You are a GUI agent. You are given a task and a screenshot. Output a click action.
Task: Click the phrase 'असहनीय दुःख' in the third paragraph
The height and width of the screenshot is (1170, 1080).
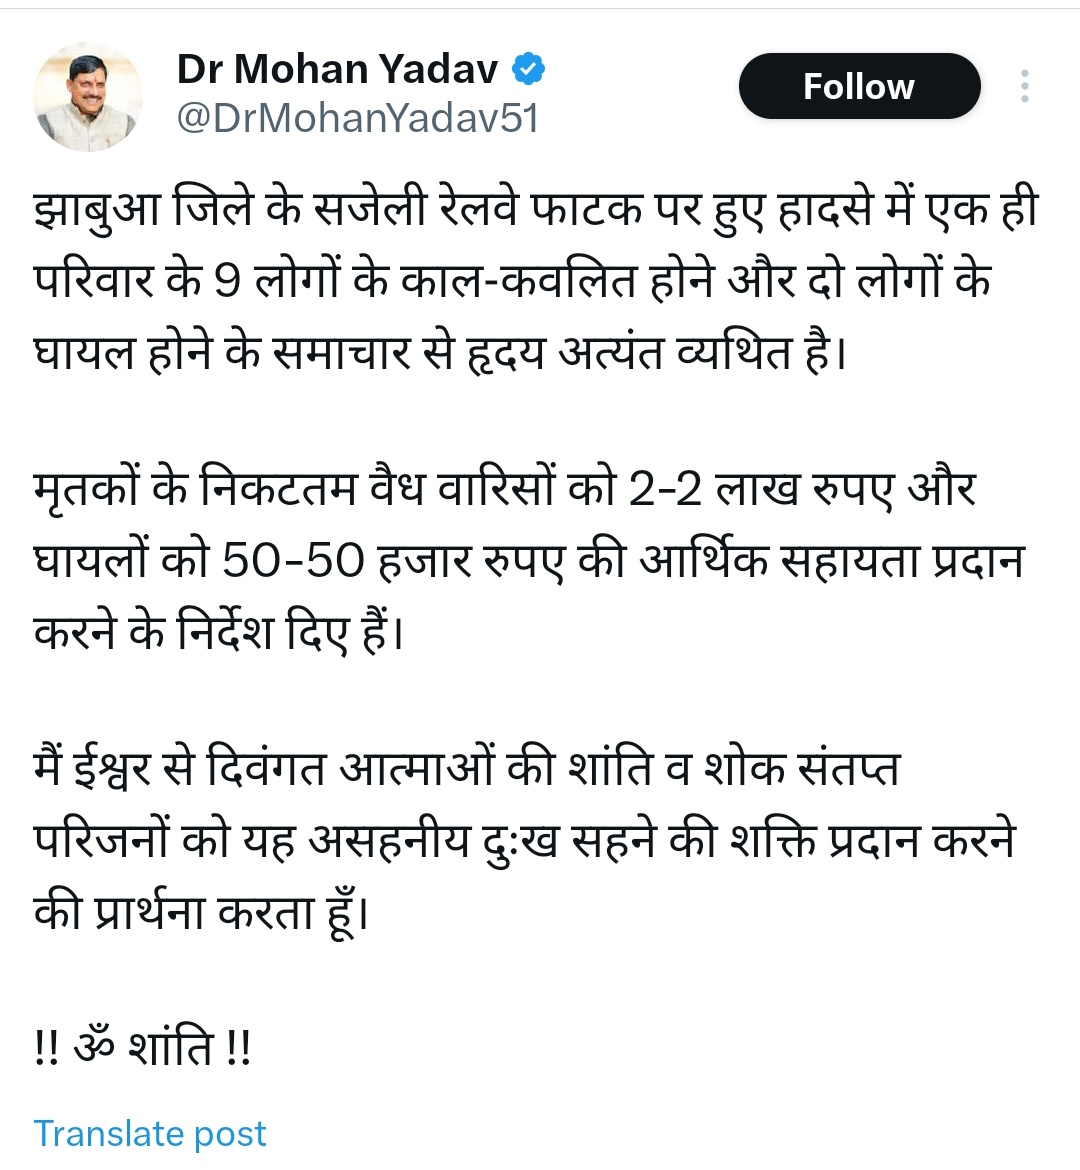pos(433,842)
